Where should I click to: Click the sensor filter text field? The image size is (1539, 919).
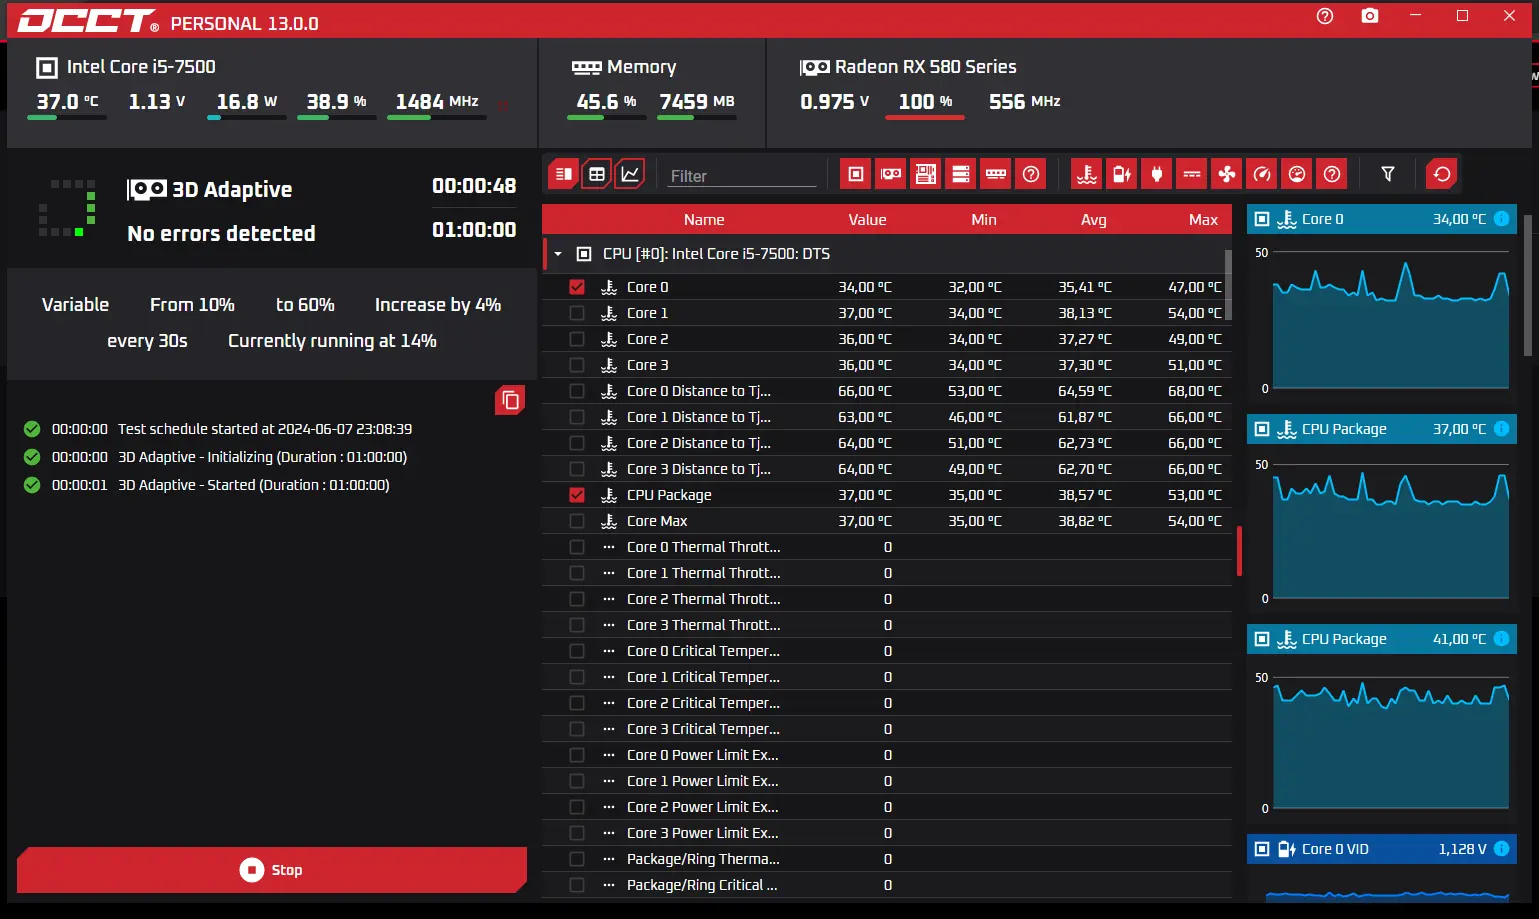pos(742,176)
